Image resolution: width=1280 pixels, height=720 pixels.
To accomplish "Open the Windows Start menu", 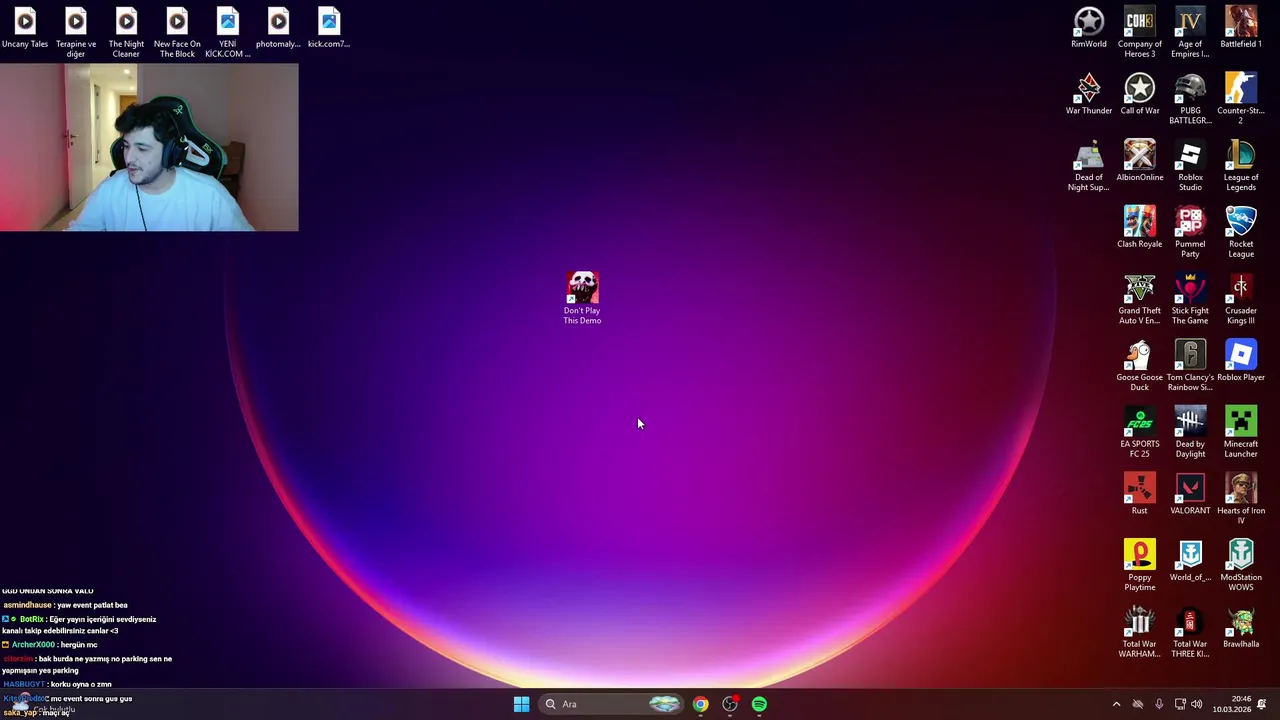I will pos(521,704).
